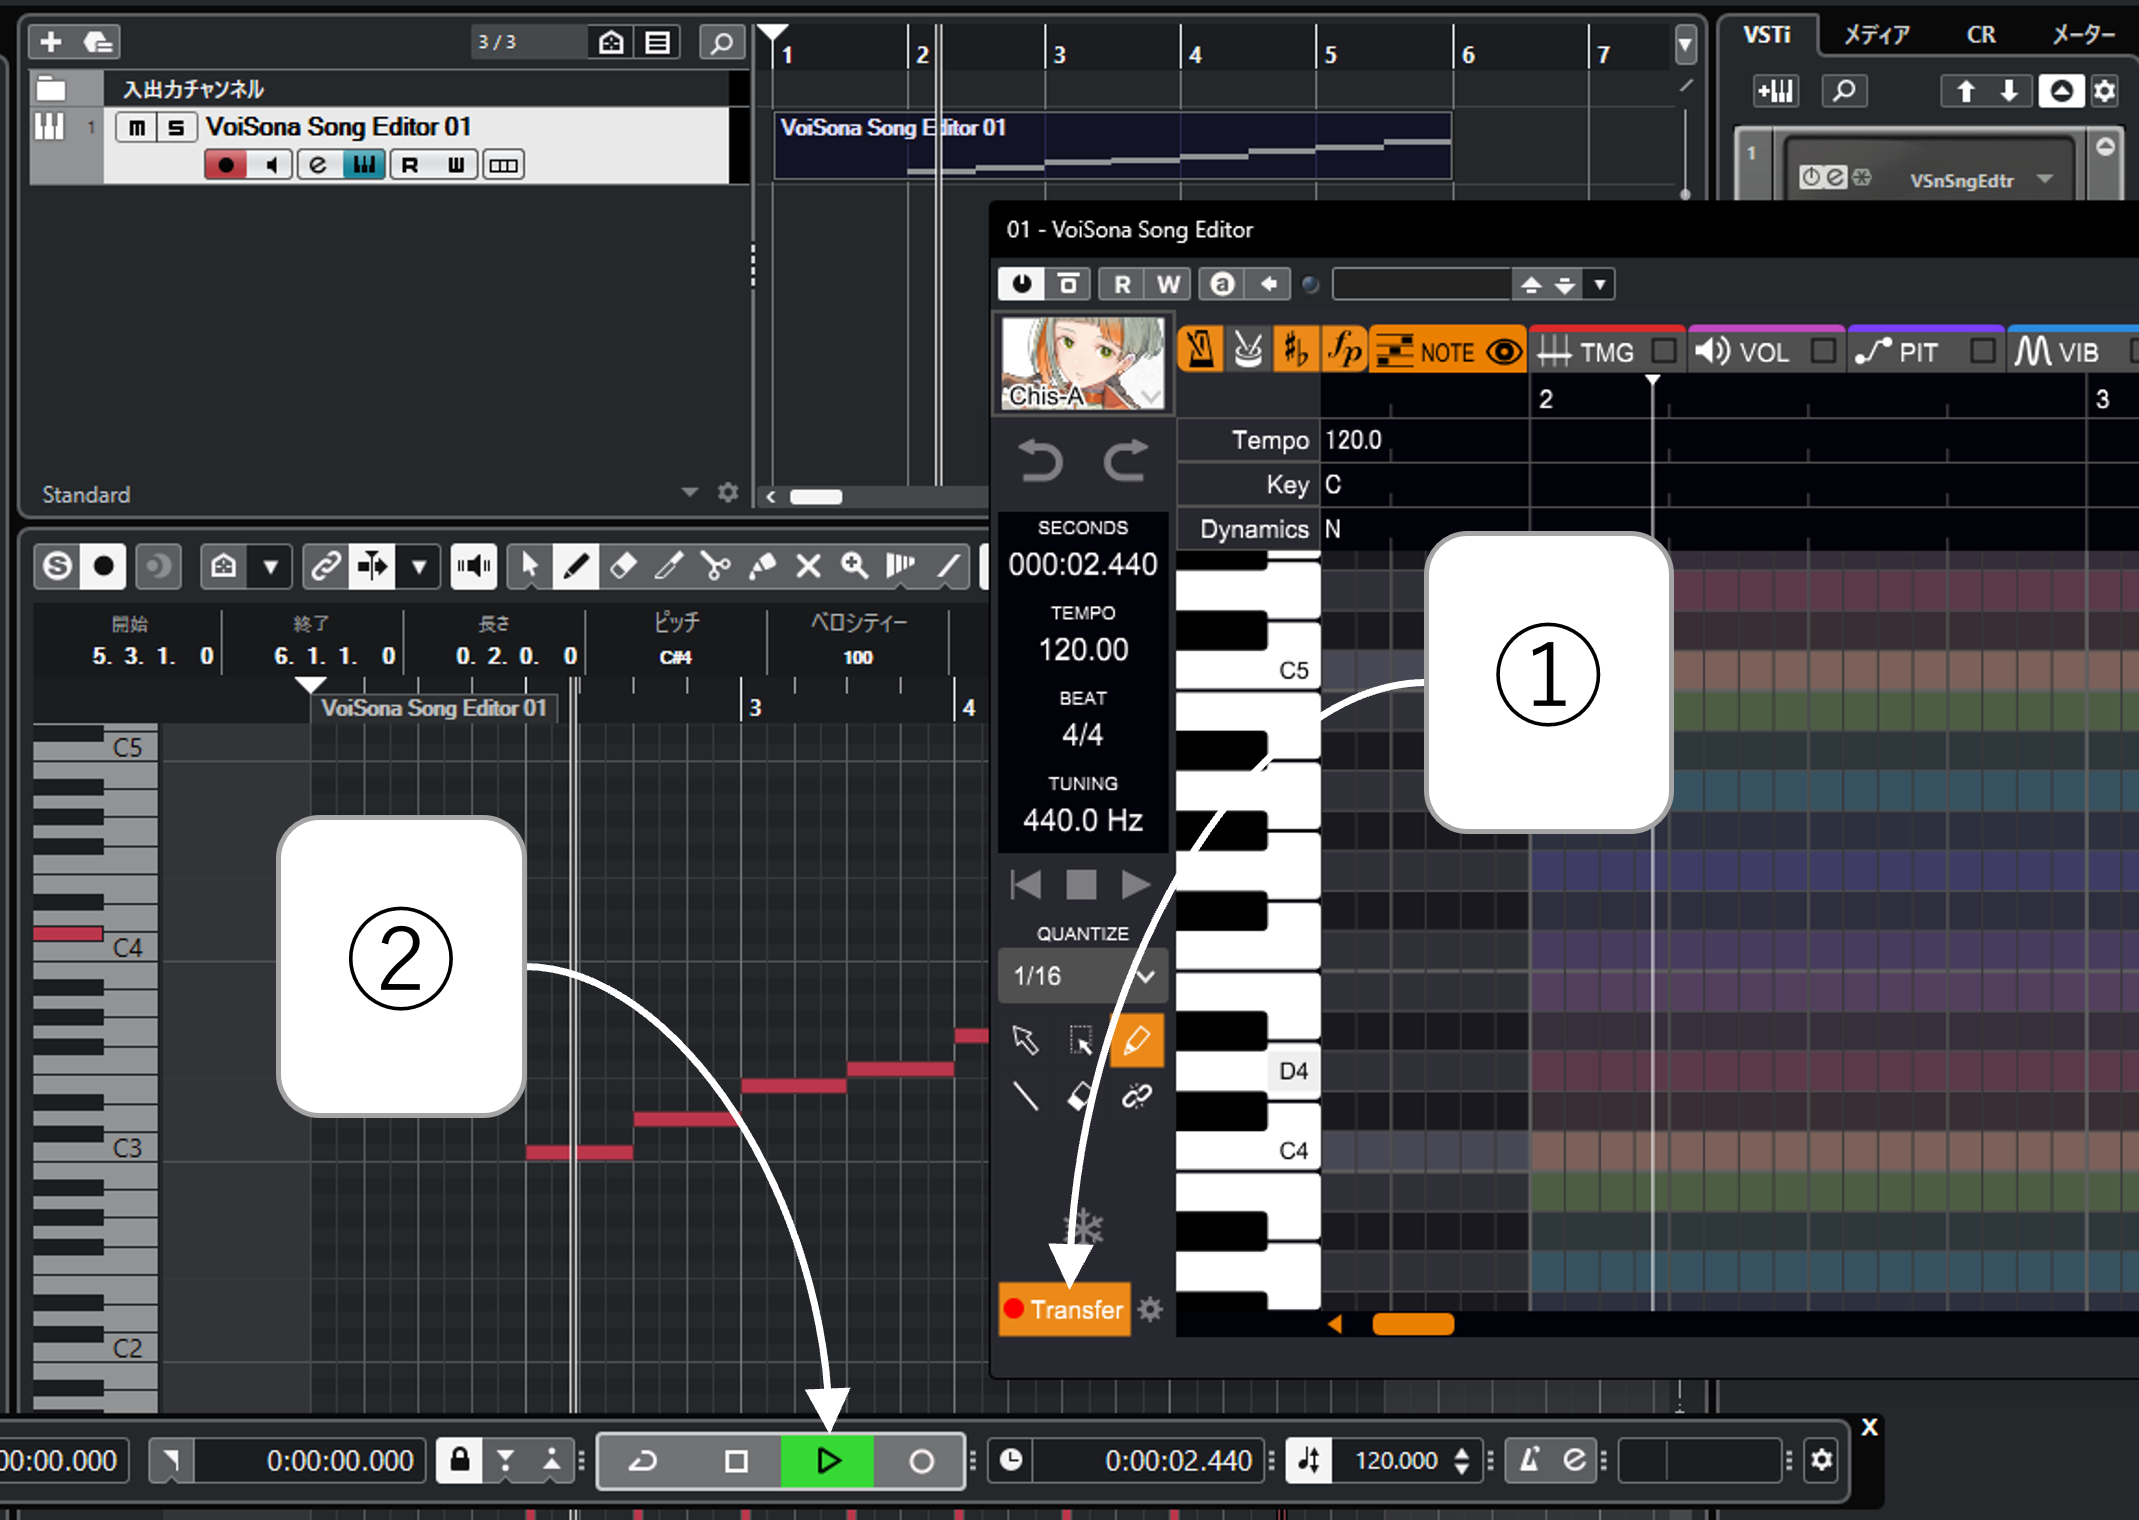Solo the VoiSona Song Editor 01 track
This screenshot has width=2139, height=1520.
pos(176,127)
